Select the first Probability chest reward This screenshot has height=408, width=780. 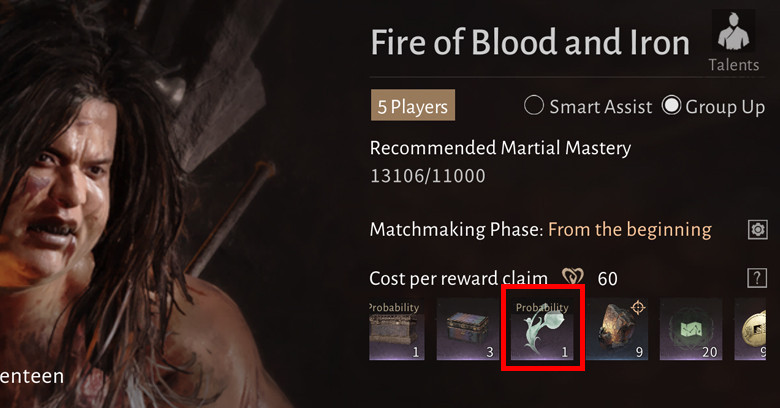pos(396,329)
